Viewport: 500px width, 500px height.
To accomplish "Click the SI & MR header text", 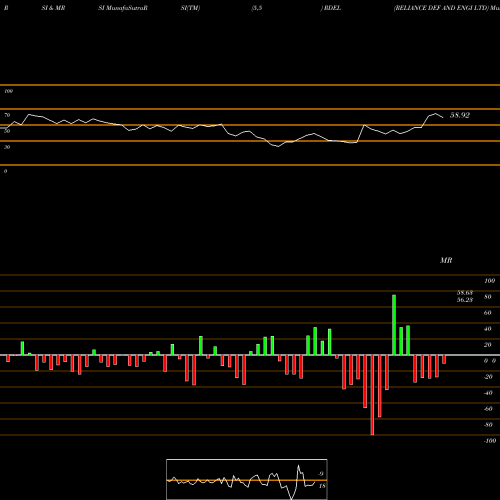I will (x=53, y=8).
